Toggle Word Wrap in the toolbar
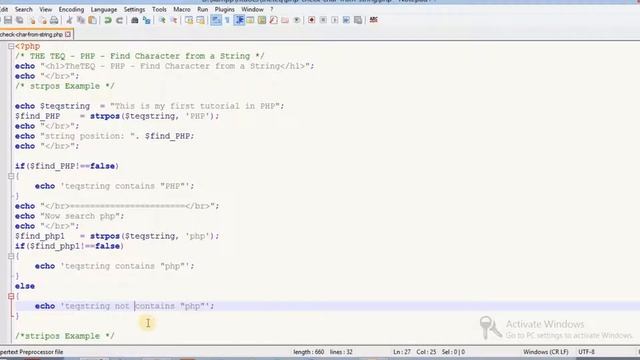 (x=216, y=20)
